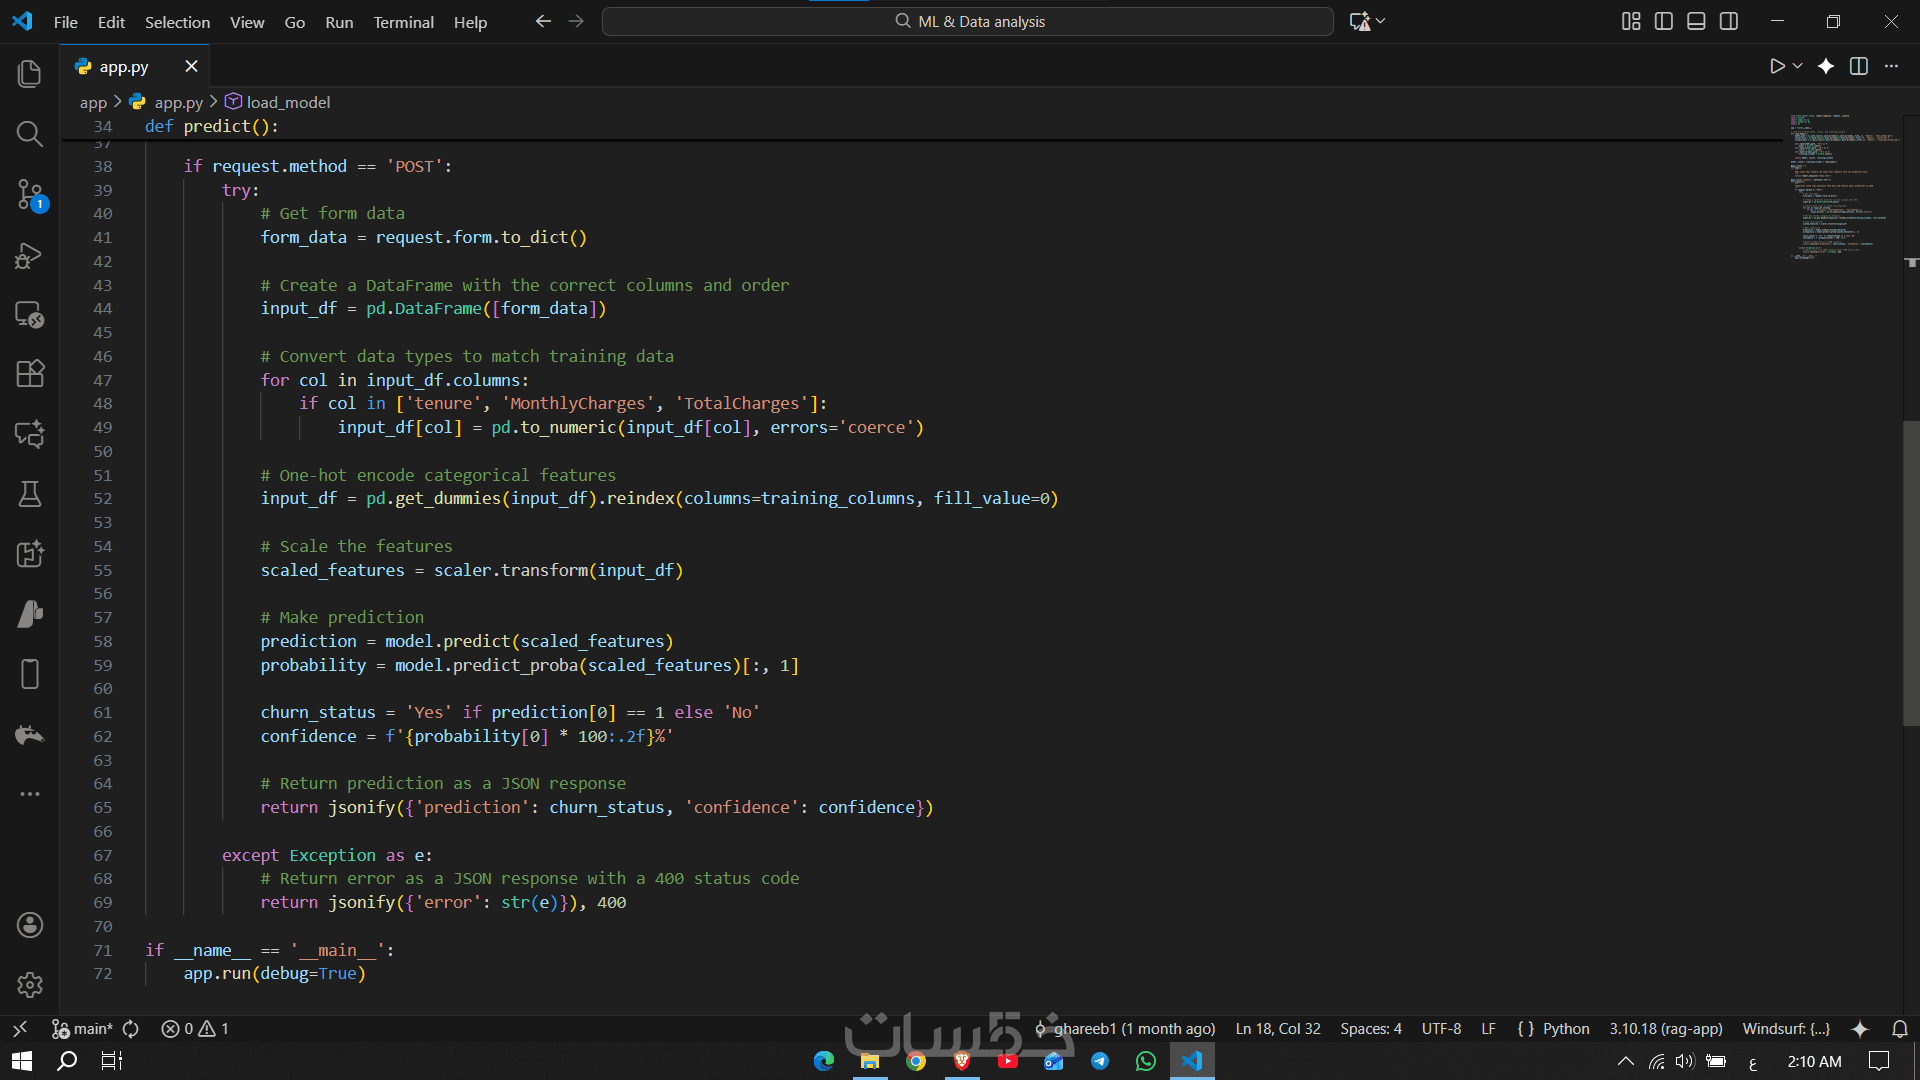The height and width of the screenshot is (1080, 1920).
Task: Open the editor More Actions ellipsis menu
Action: pos(1891,66)
